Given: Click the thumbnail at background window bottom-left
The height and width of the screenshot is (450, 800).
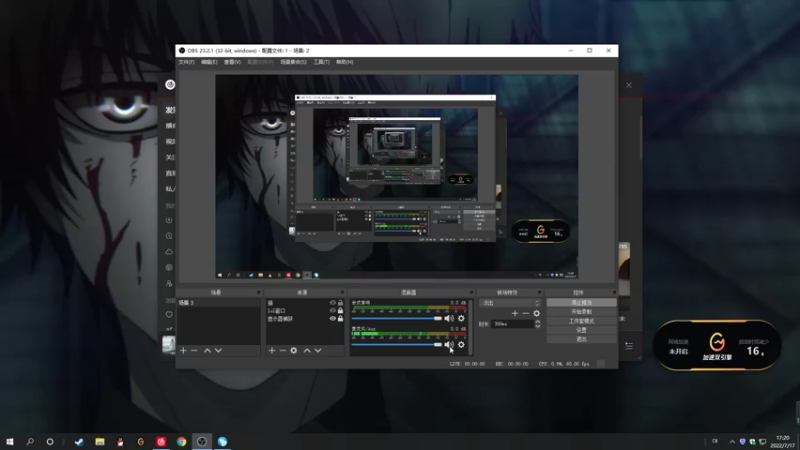Looking at the screenshot, I should coord(169,344).
